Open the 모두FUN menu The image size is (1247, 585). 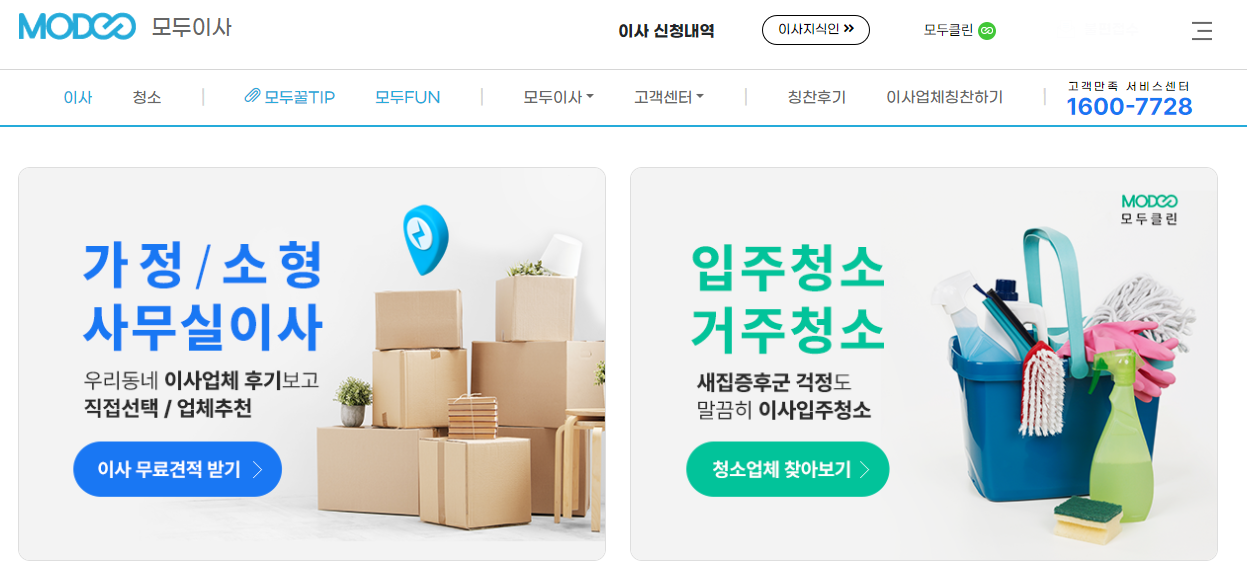408,97
